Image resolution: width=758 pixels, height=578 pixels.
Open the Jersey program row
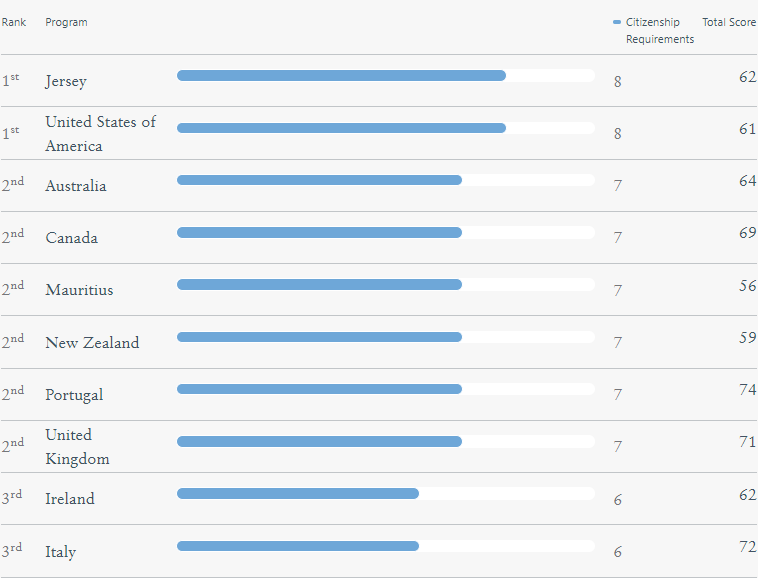[66, 82]
